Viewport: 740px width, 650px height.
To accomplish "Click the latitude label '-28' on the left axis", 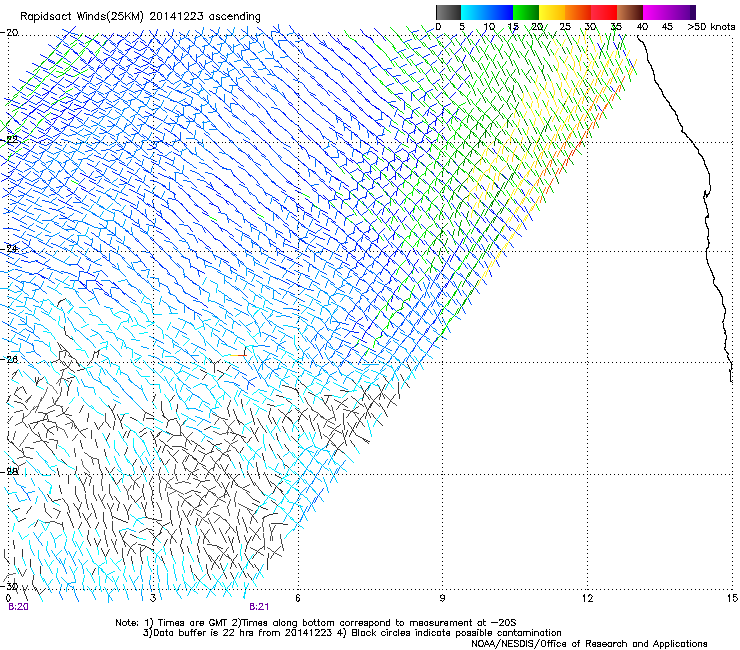I will tap(10, 471).
